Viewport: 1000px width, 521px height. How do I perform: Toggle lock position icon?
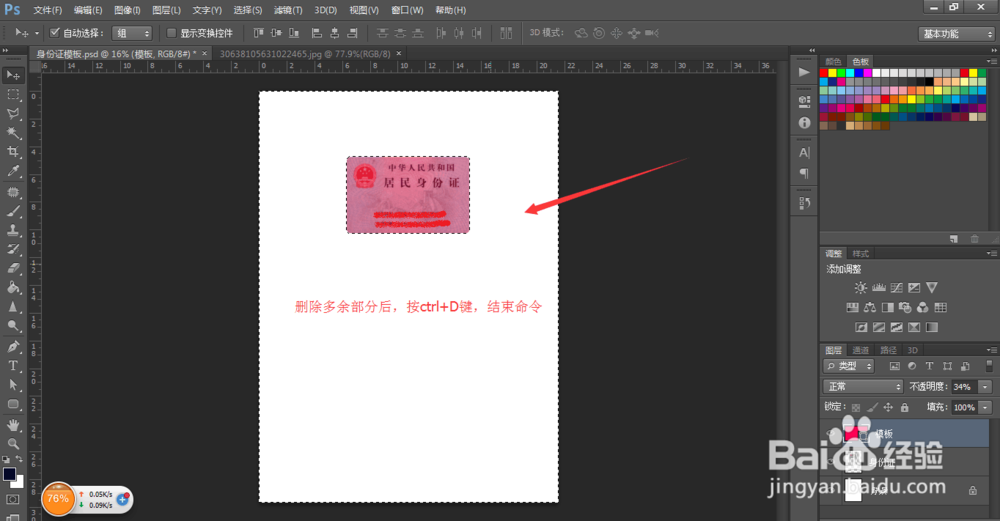(888, 407)
